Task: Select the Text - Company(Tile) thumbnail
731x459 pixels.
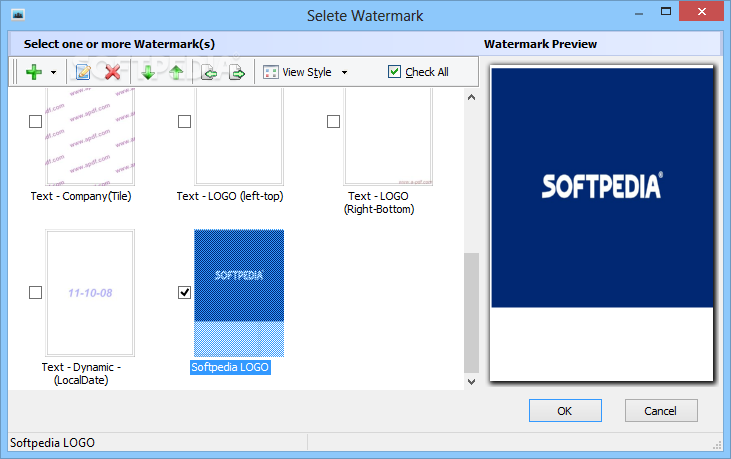Action: click(x=90, y=137)
